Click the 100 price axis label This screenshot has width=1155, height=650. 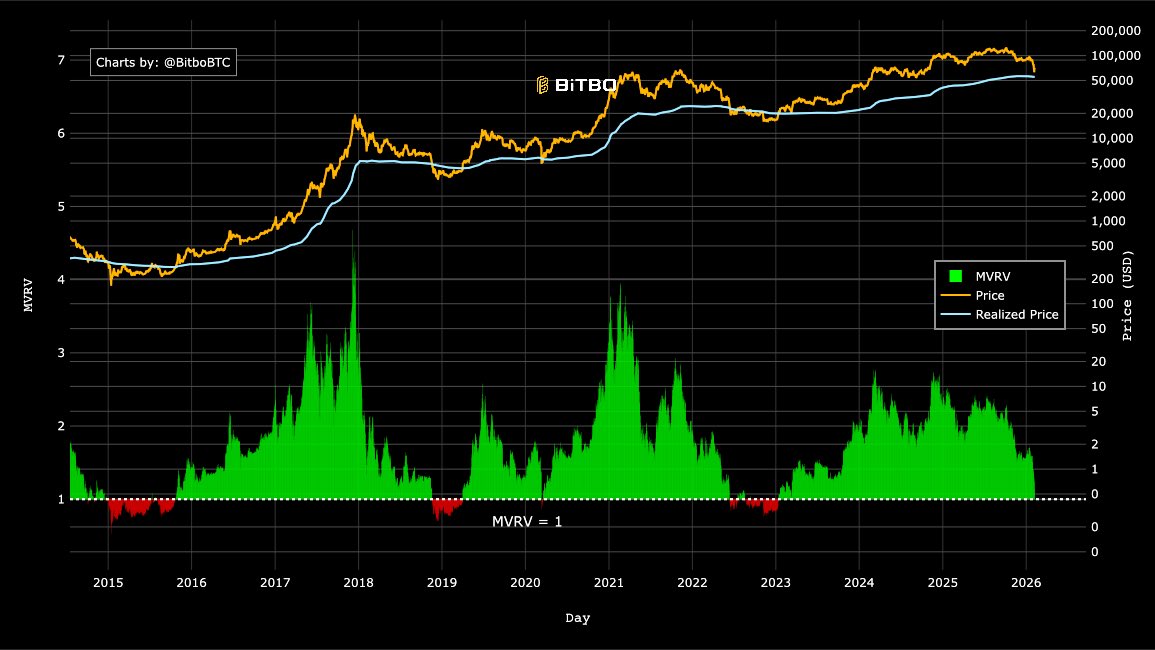pyautogui.click(x=1103, y=304)
